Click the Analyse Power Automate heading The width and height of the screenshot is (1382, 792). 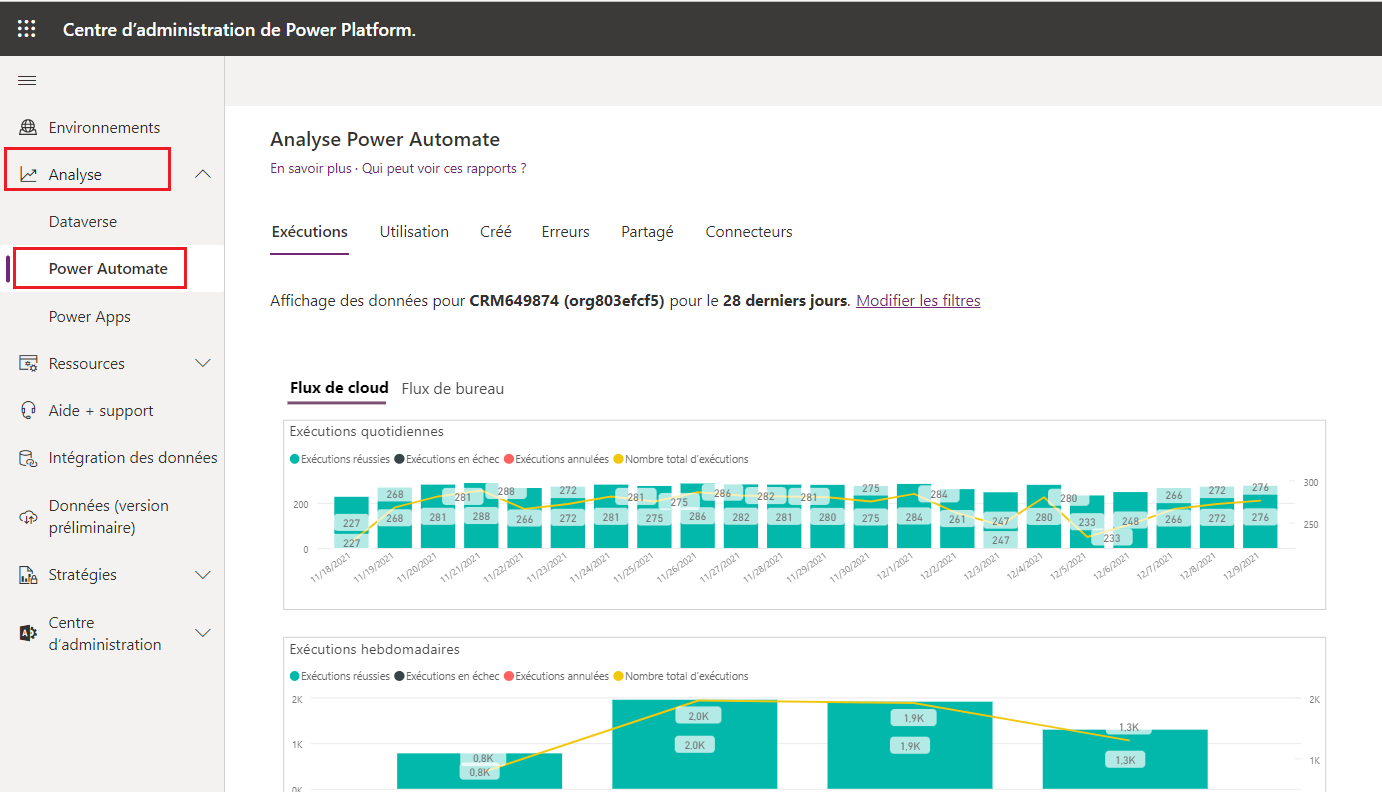(385, 140)
